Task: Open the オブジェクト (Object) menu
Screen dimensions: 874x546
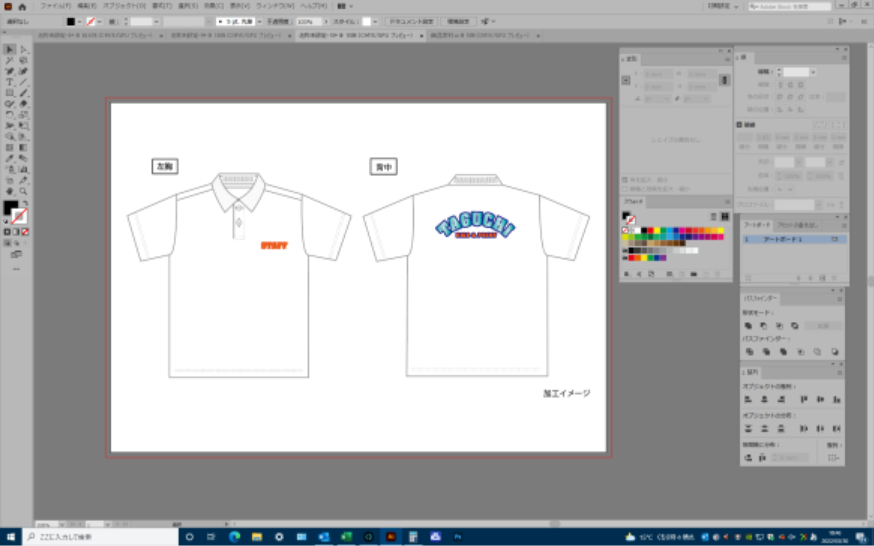Action: pos(124,6)
